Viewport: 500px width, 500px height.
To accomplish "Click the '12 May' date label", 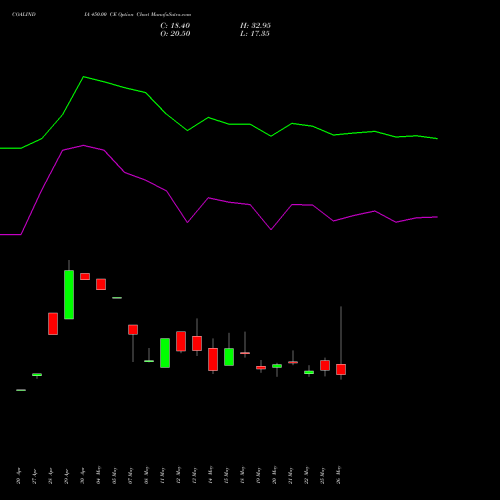I will tap(178, 476).
